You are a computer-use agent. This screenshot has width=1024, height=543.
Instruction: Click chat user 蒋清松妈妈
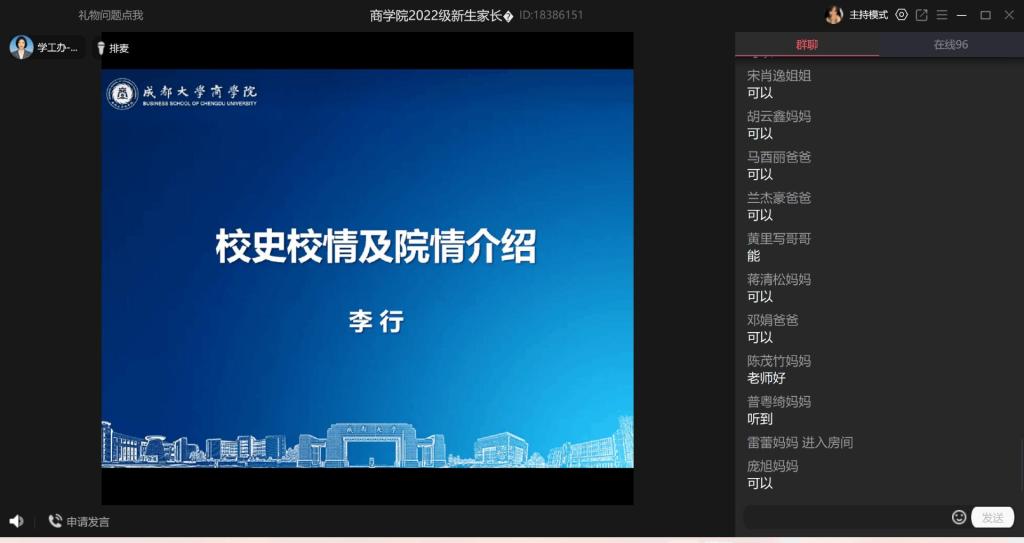[x=779, y=279]
